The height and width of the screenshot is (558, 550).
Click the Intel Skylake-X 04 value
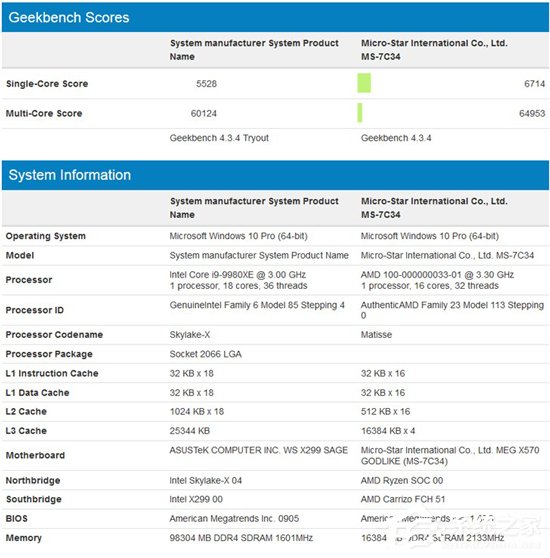click(206, 481)
